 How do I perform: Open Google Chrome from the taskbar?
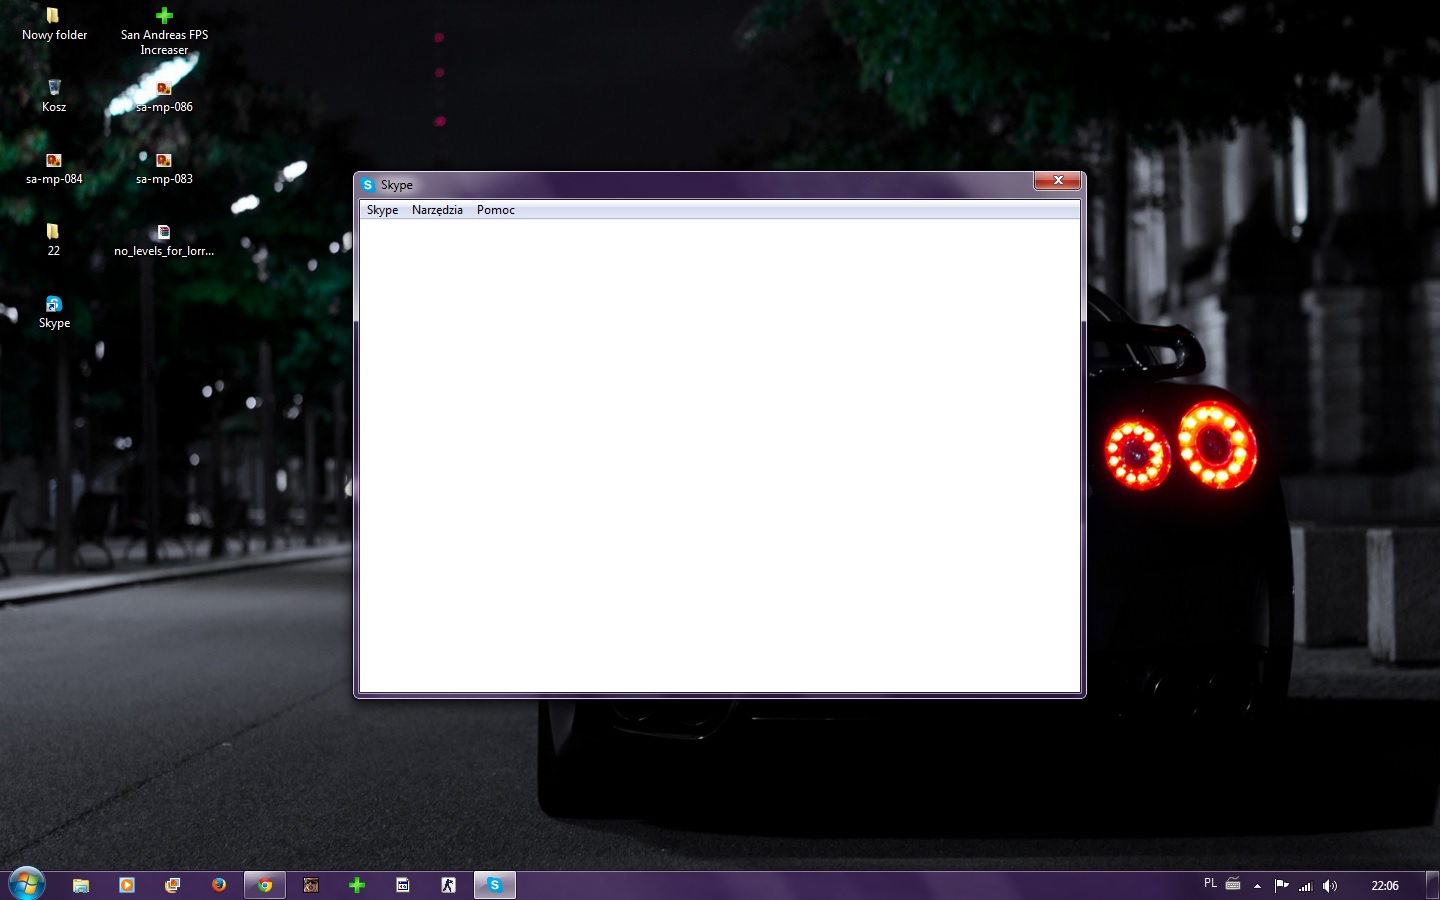(265, 885)
